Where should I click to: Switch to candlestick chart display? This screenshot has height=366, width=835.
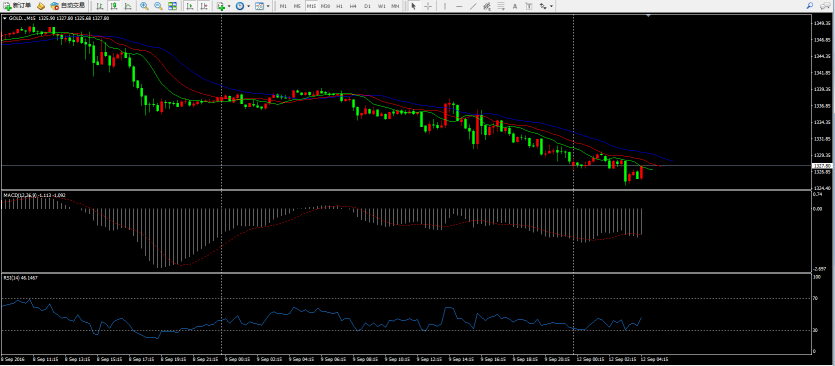tap(113, 6)
